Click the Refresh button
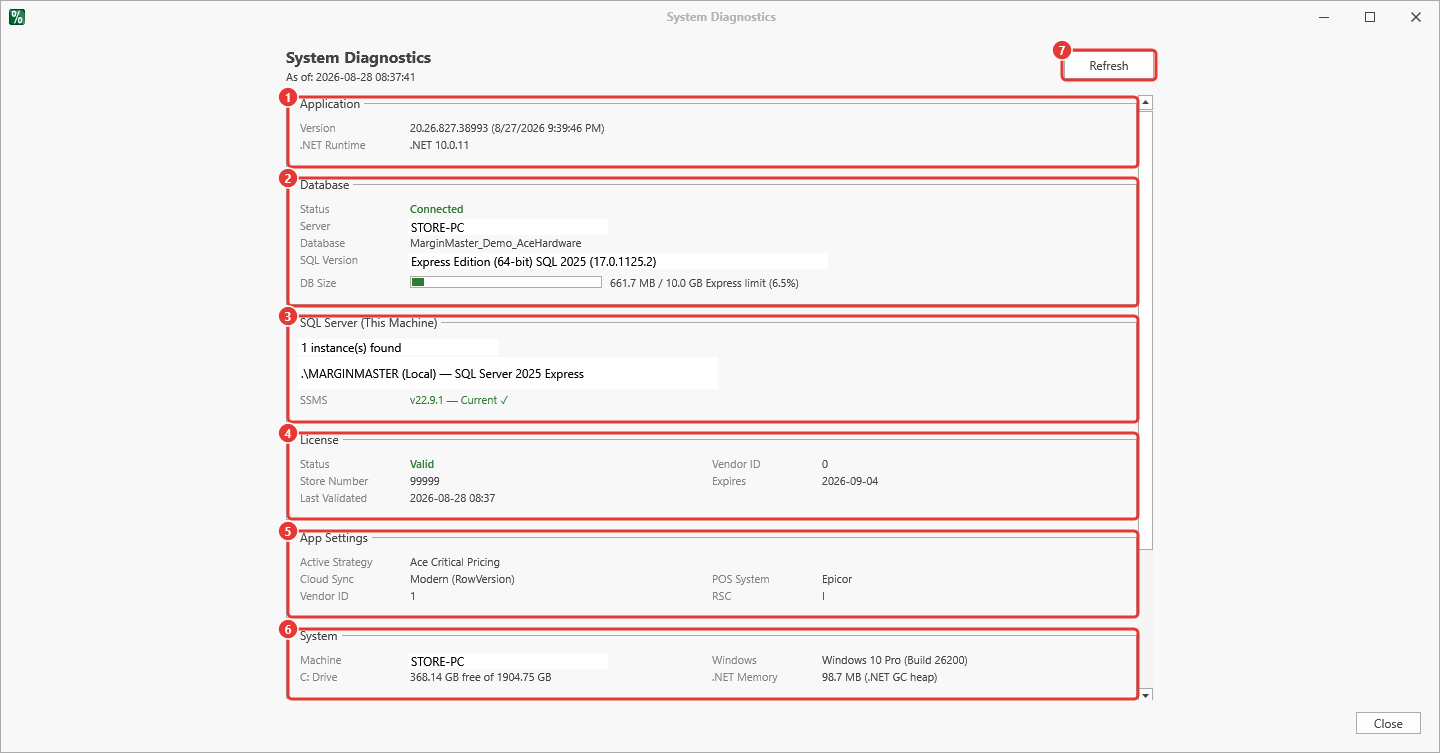Viewport: 1440px width, 753px height. point(1108,66)
